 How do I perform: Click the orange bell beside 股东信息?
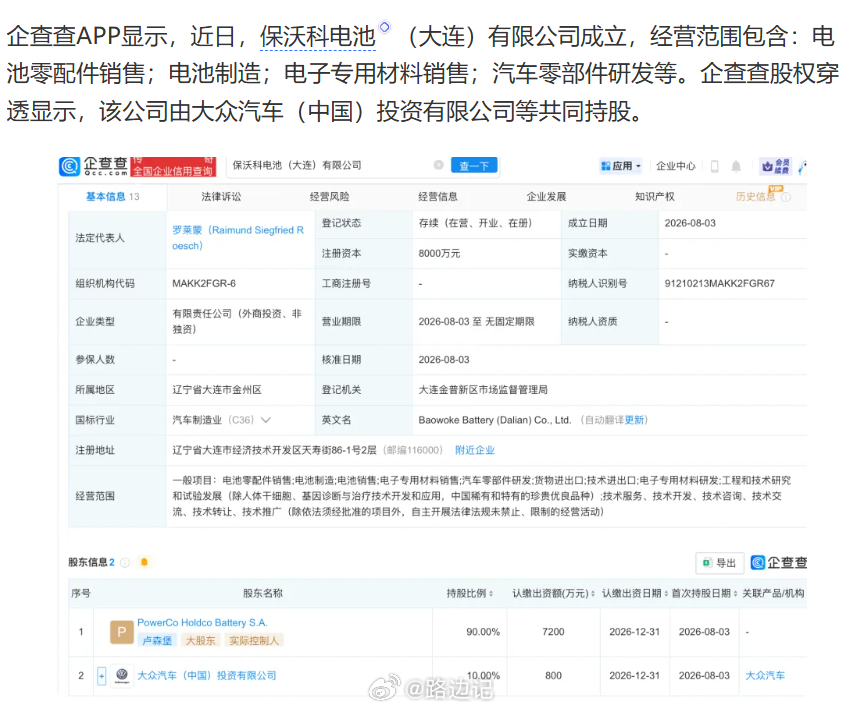pyautogui.click(x=144, y=562)
